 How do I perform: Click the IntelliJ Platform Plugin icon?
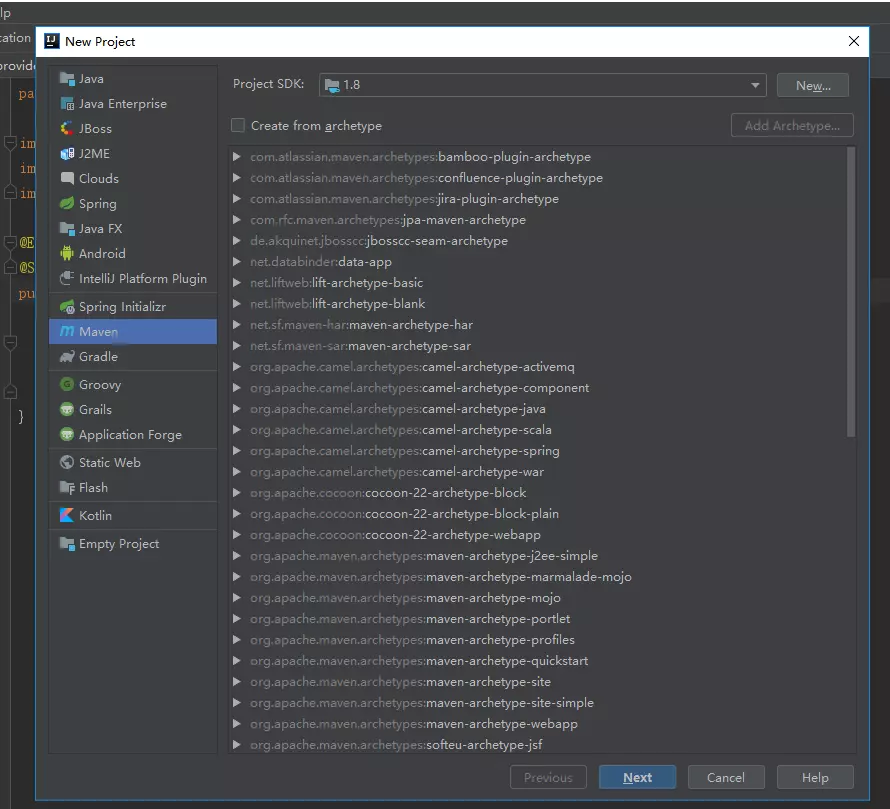tap(67, 279)
